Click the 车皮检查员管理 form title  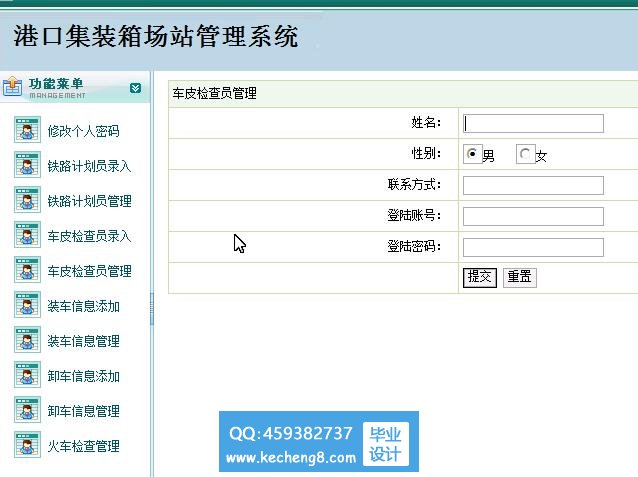214,93
